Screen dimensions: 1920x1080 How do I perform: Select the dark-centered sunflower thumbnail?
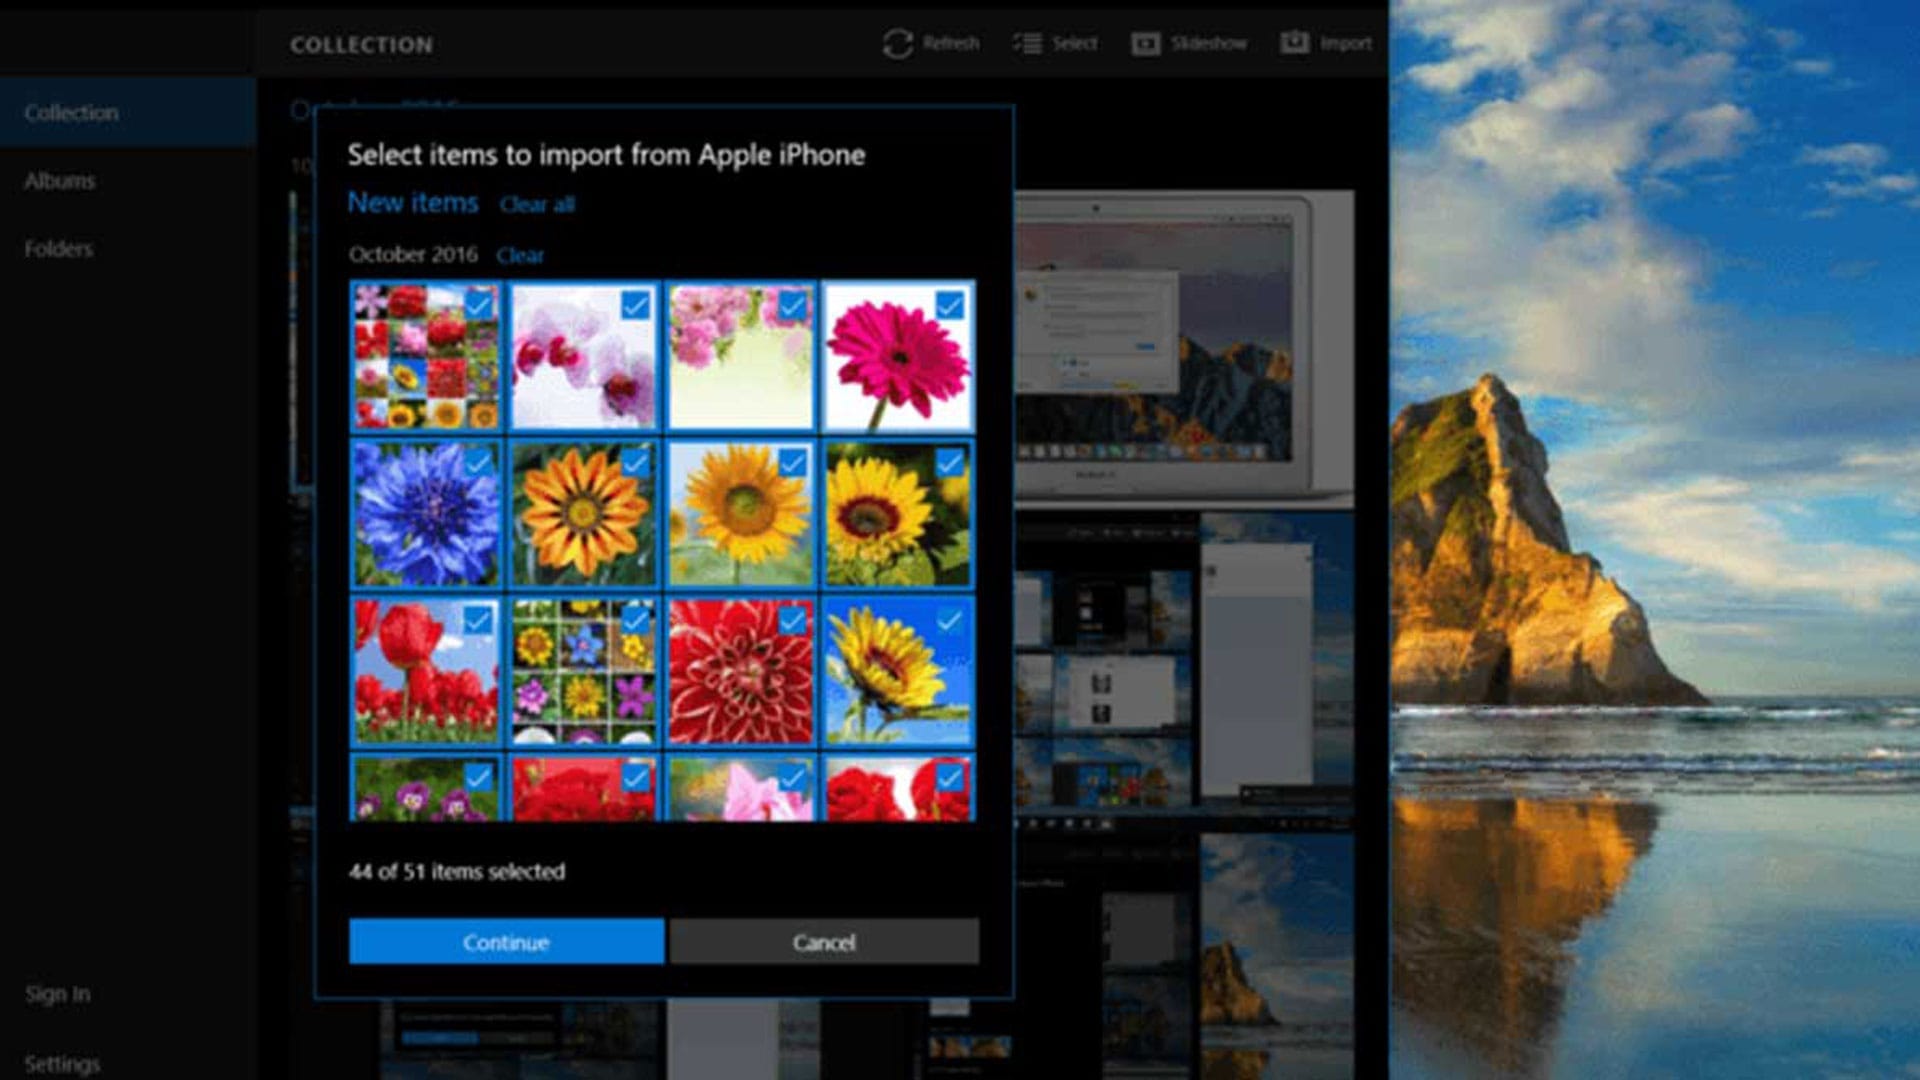(x=898, y=514)
